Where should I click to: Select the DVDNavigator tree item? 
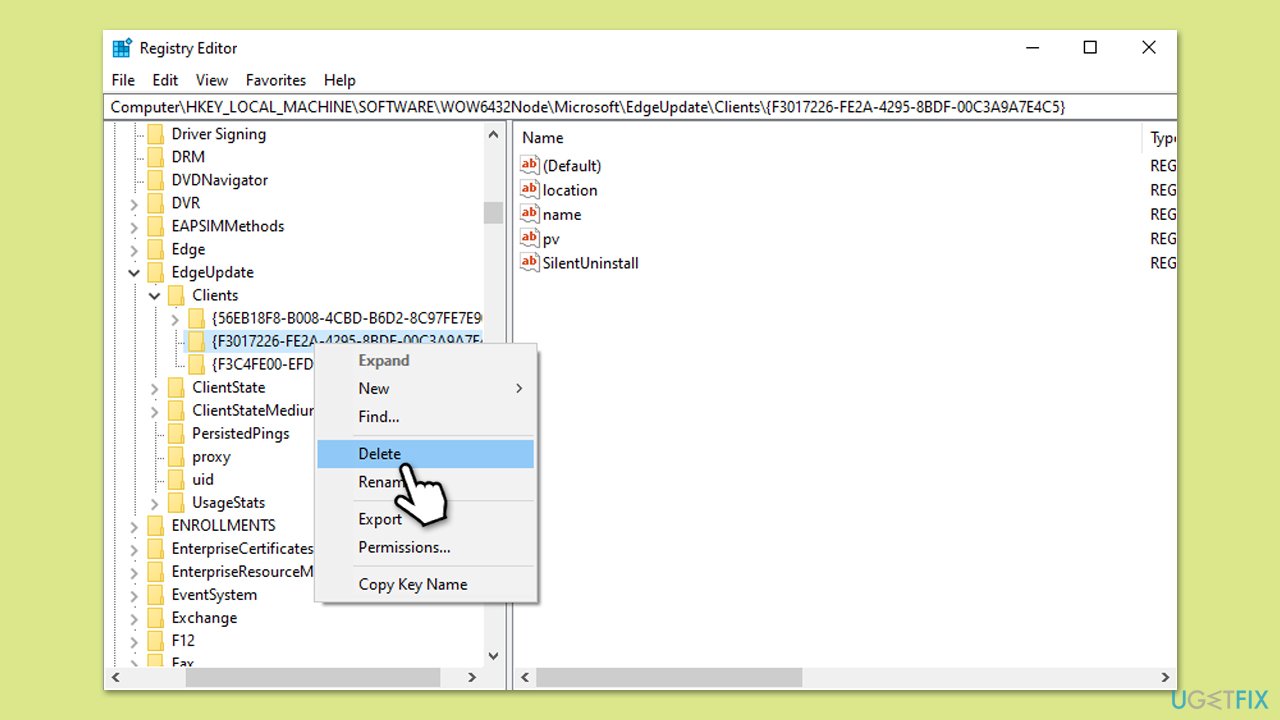(x=220, y=180)
